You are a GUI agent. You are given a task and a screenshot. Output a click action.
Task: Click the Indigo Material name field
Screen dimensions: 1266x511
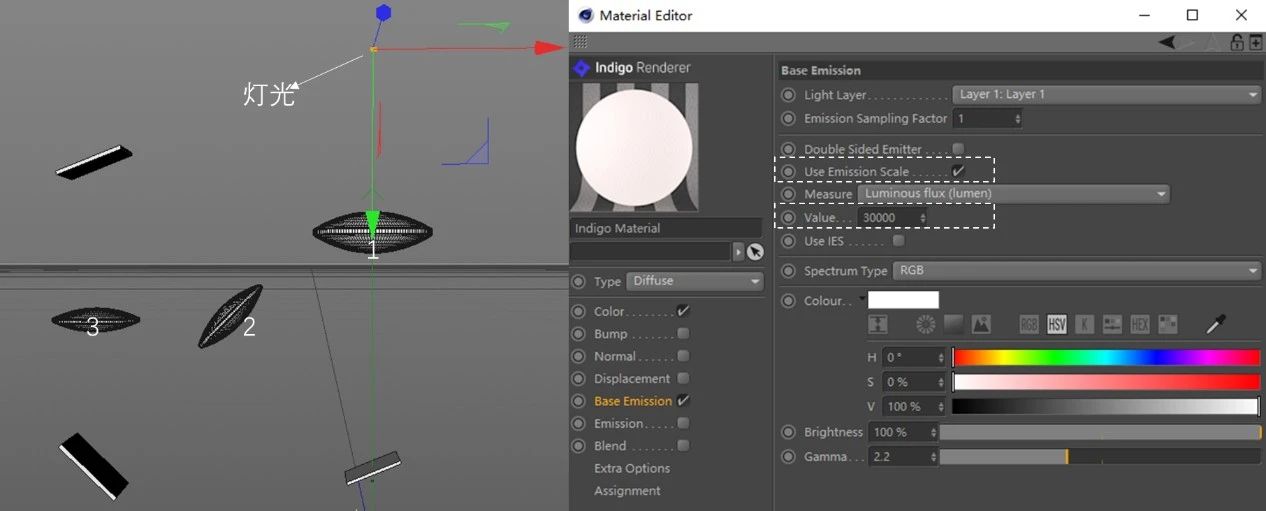click(666, 229)
